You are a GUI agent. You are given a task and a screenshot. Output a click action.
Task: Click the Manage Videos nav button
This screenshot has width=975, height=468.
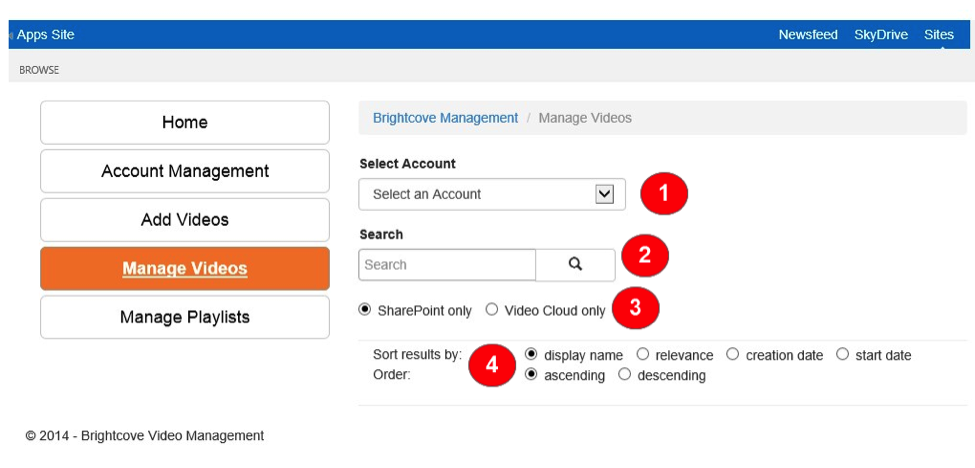tap(185, 268)
